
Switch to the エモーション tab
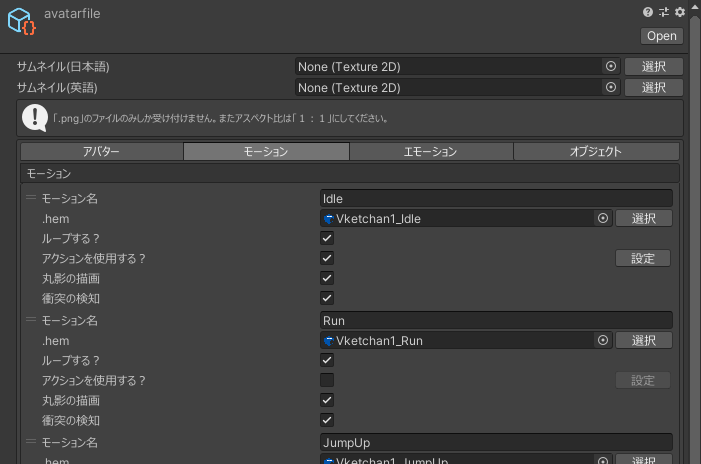[431, 151]
